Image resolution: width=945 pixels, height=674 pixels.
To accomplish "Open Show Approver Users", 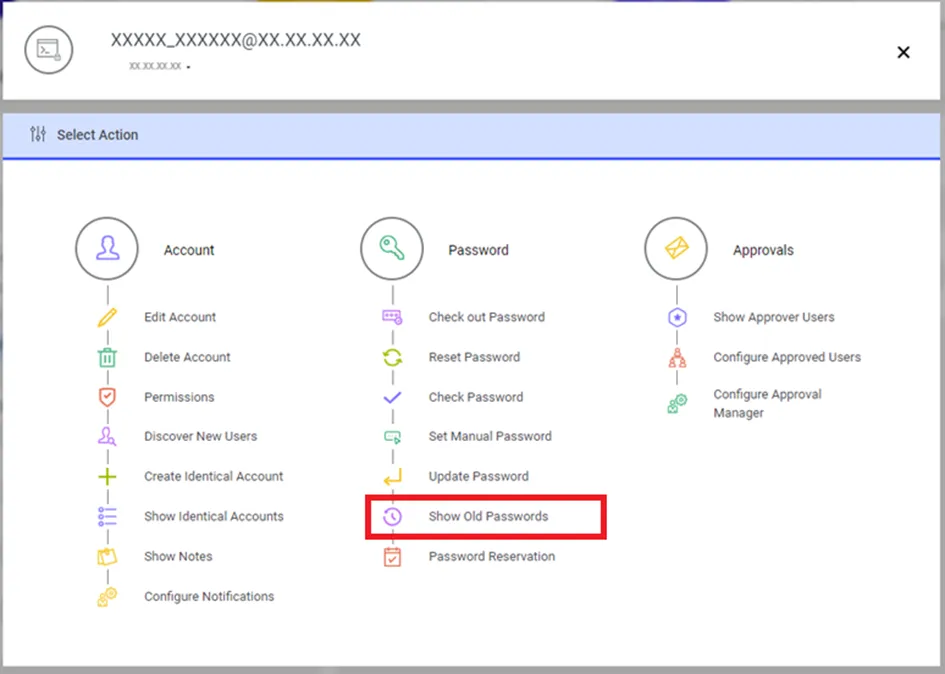I will pyautogui.click(x=774, y=317).
